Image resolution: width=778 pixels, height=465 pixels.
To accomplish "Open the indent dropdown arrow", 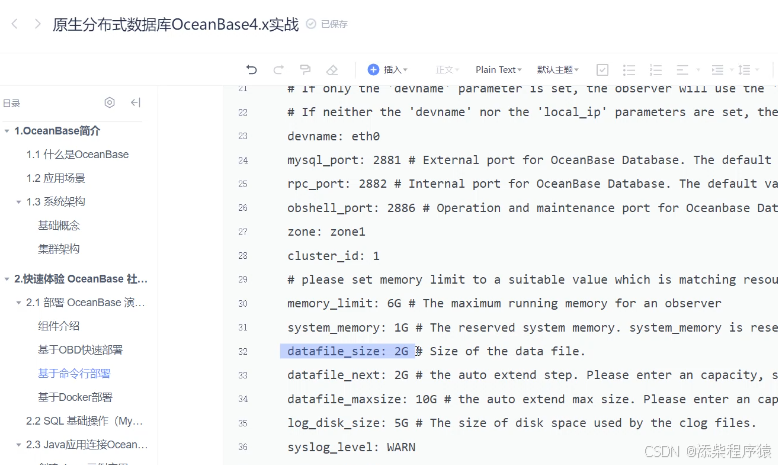I will (x=731, y=70).
